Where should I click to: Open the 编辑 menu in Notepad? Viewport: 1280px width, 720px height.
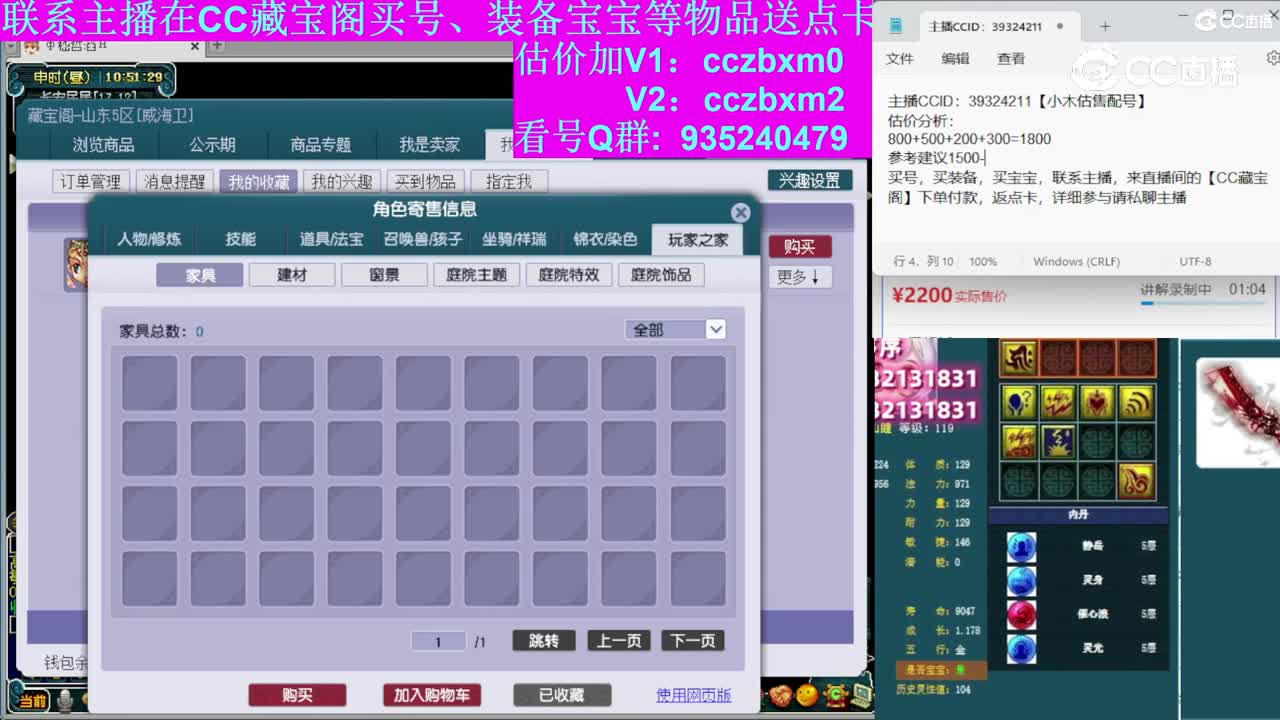tap(955, 59)
